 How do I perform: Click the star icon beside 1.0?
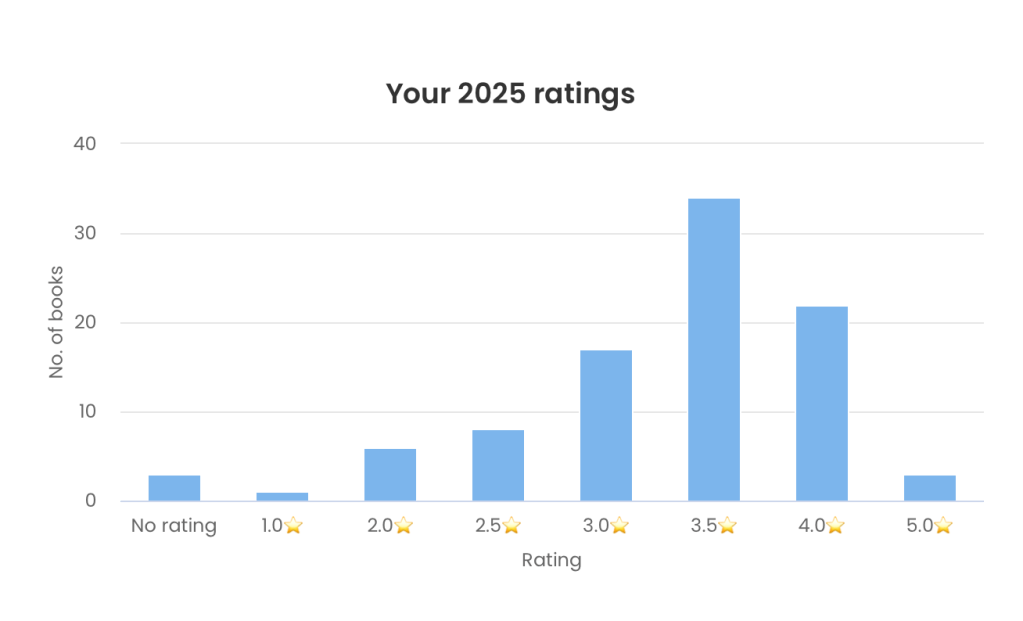(x=293, y=526)
